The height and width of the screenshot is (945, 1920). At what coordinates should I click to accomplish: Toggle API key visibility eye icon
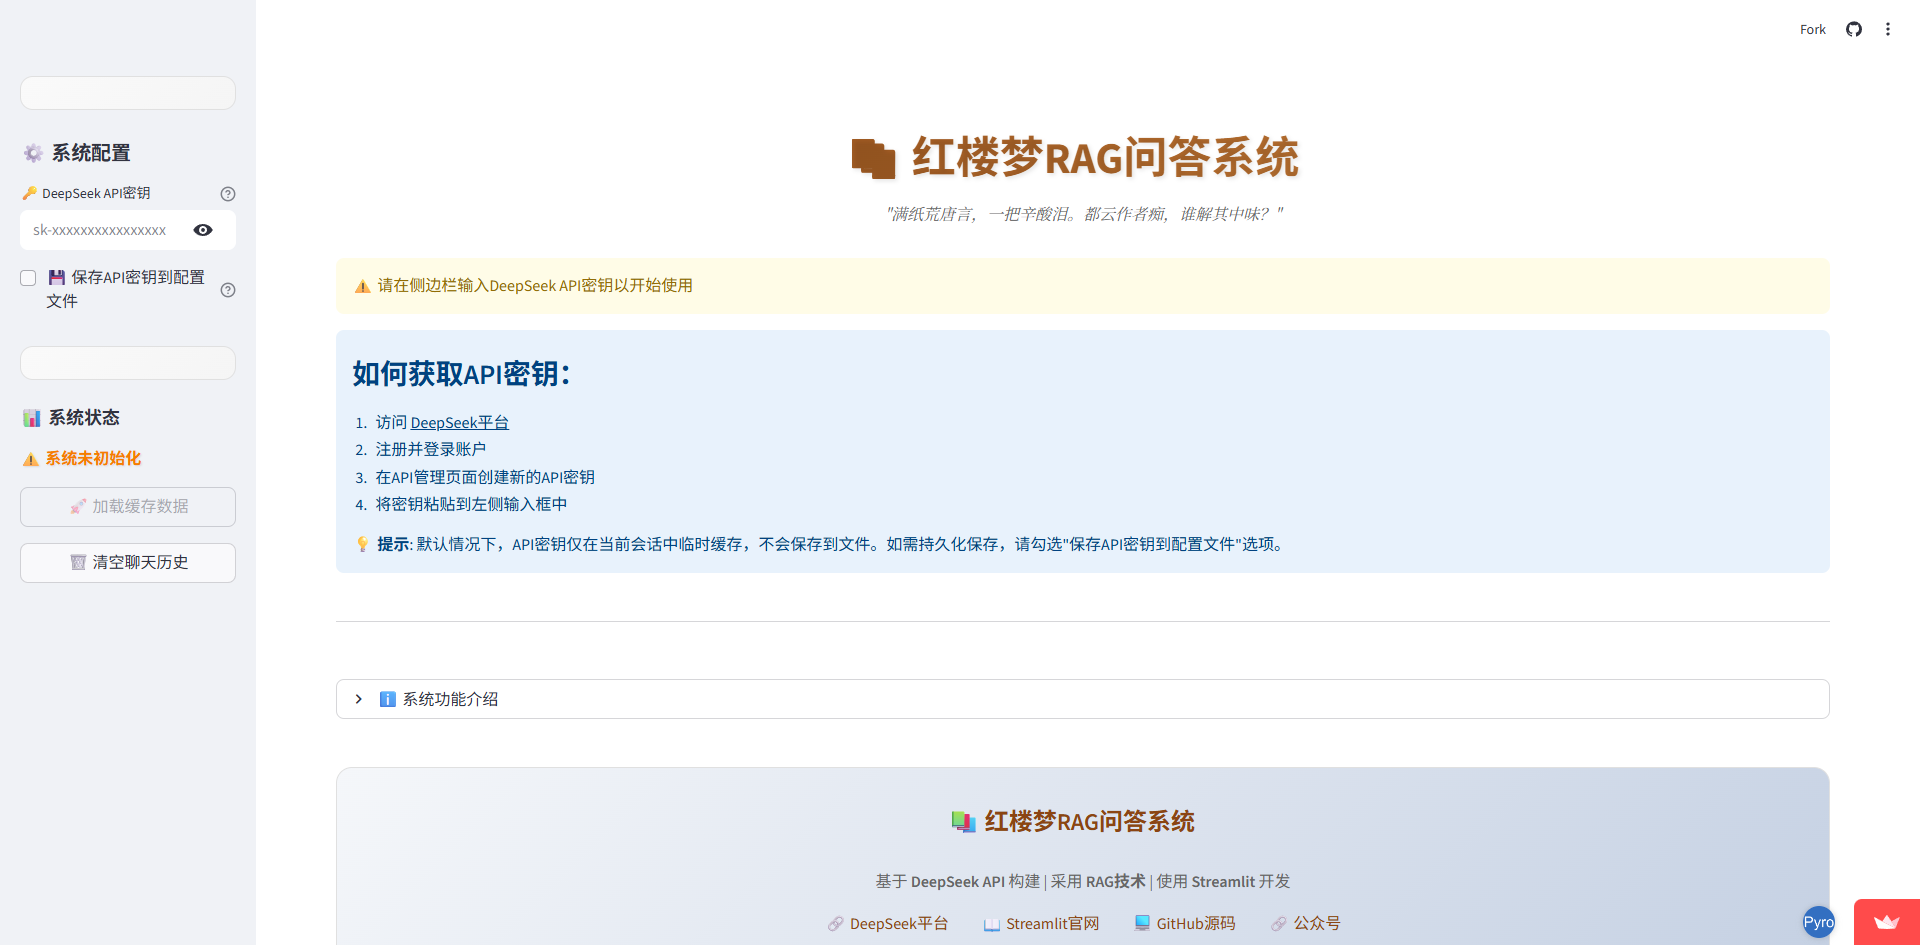(x=203, y=230)
